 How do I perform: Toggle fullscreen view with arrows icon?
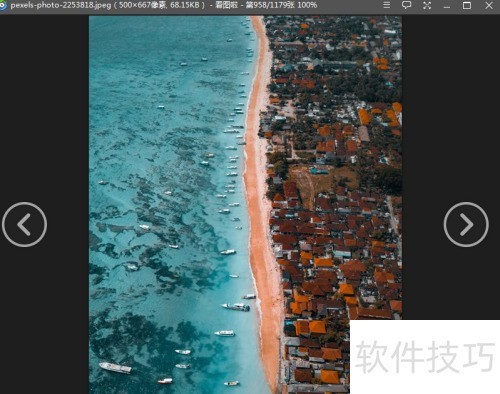(x=427, y=5)
